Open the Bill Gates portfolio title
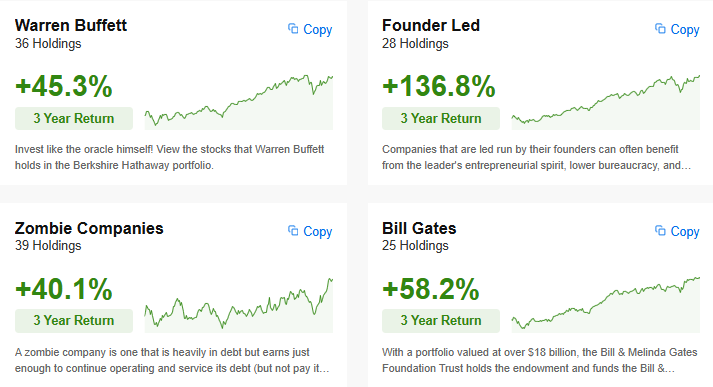The height and width of the screenshot is (387, 713). tap(419, 228)
